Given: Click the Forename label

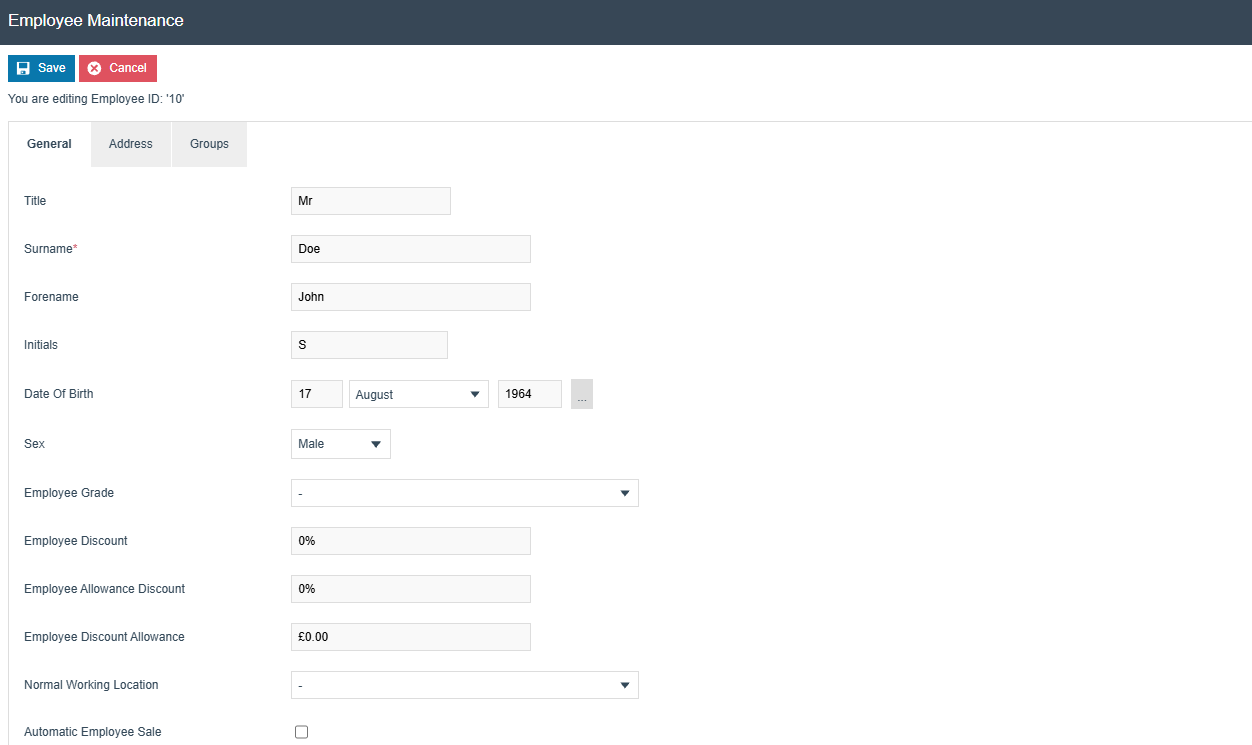Looking at the screenshot, I should click(51, 297).
